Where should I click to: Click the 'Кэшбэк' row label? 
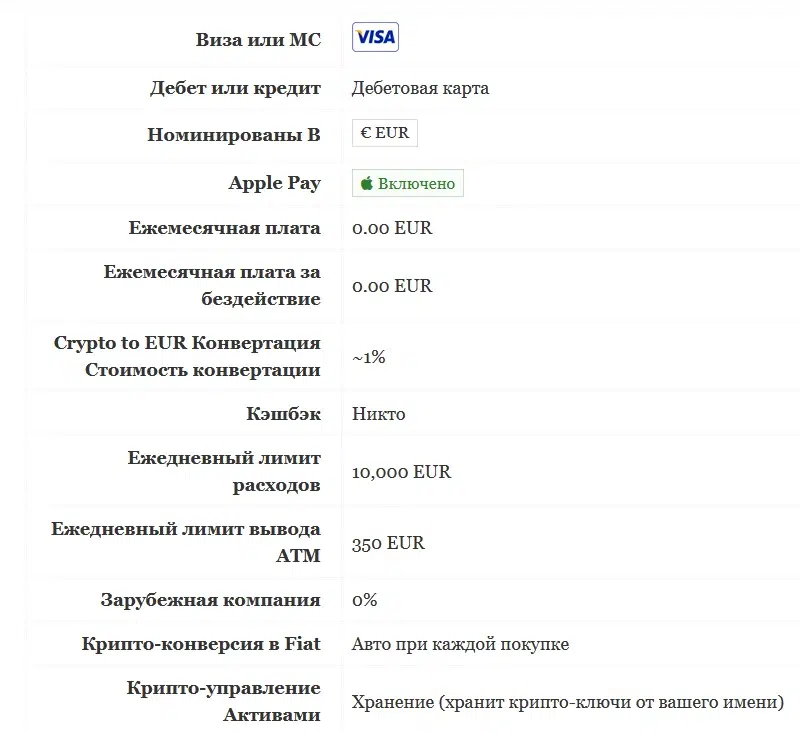tap(283, 414)
